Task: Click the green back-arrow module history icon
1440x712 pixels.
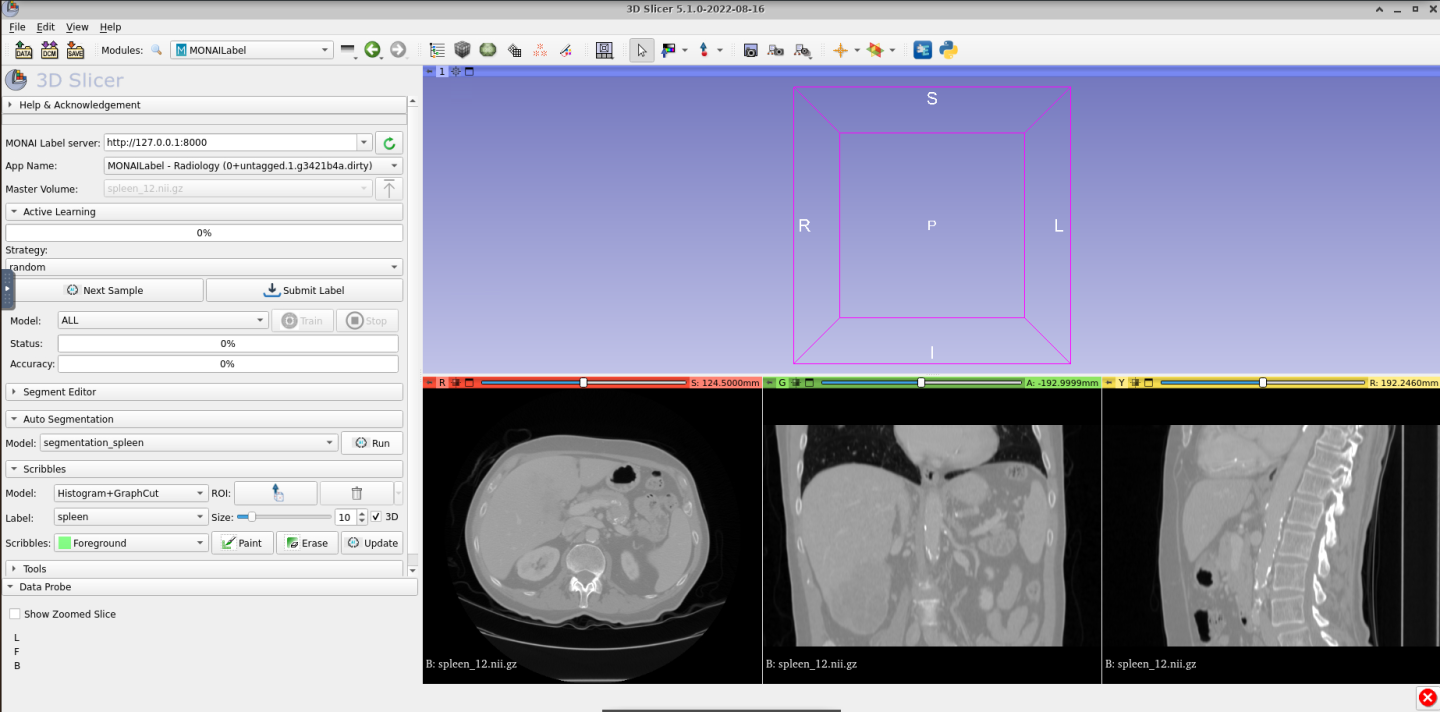Action: [x=372, y=50]
